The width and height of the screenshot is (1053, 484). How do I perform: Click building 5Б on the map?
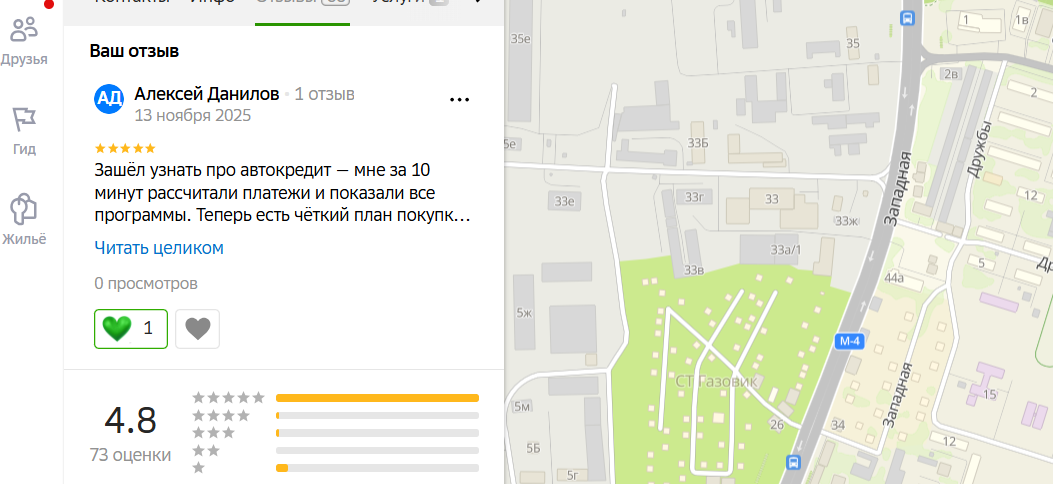coord(533,448)
